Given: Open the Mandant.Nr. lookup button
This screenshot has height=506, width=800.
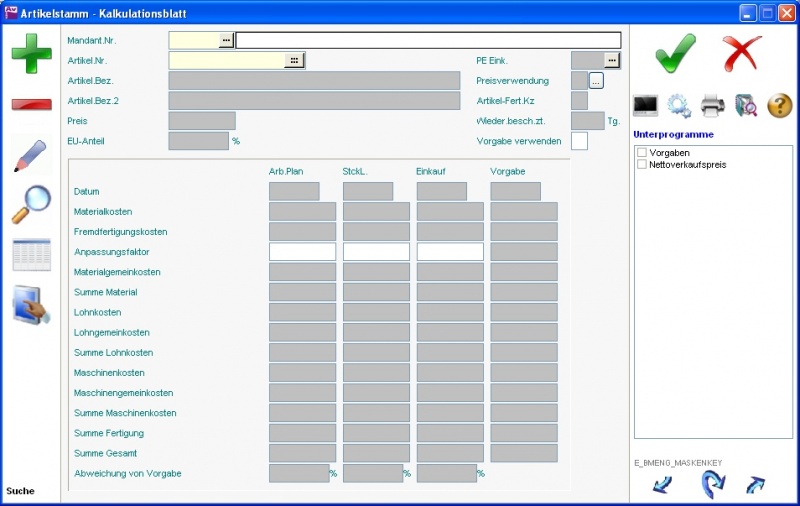Looking at the screenshot, I should pyautogui.click(x=226, y=40).
